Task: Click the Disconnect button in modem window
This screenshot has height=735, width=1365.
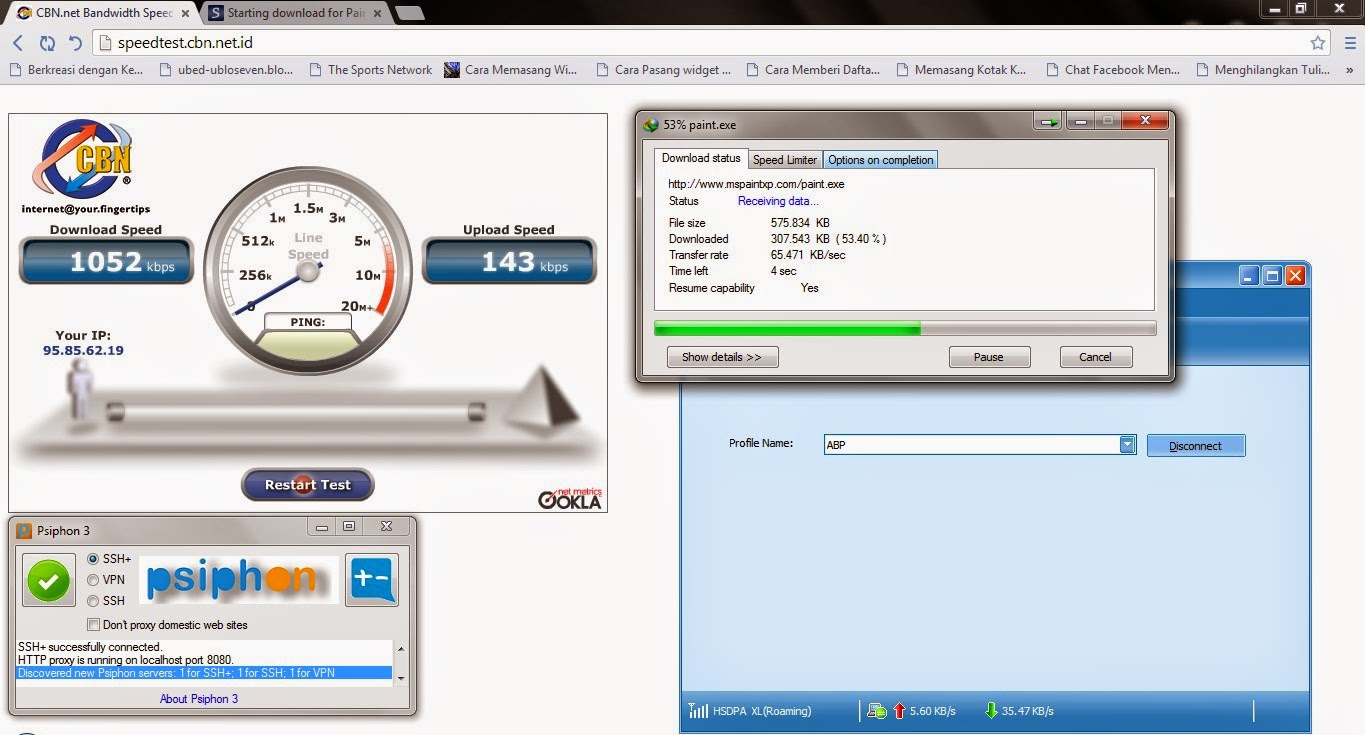Action: tap(1196, 446)
